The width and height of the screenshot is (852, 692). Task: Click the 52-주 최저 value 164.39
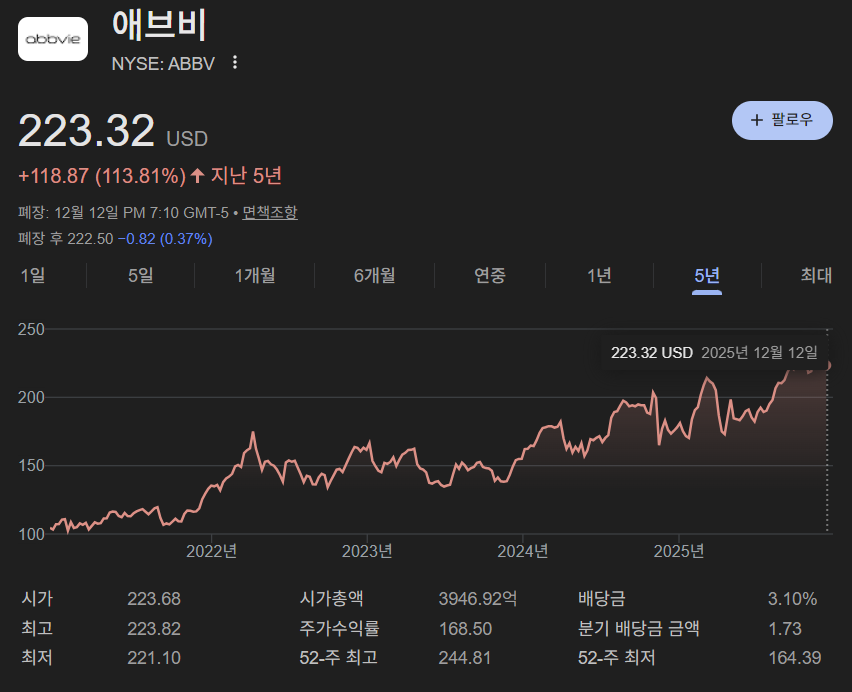pos(794,658)
